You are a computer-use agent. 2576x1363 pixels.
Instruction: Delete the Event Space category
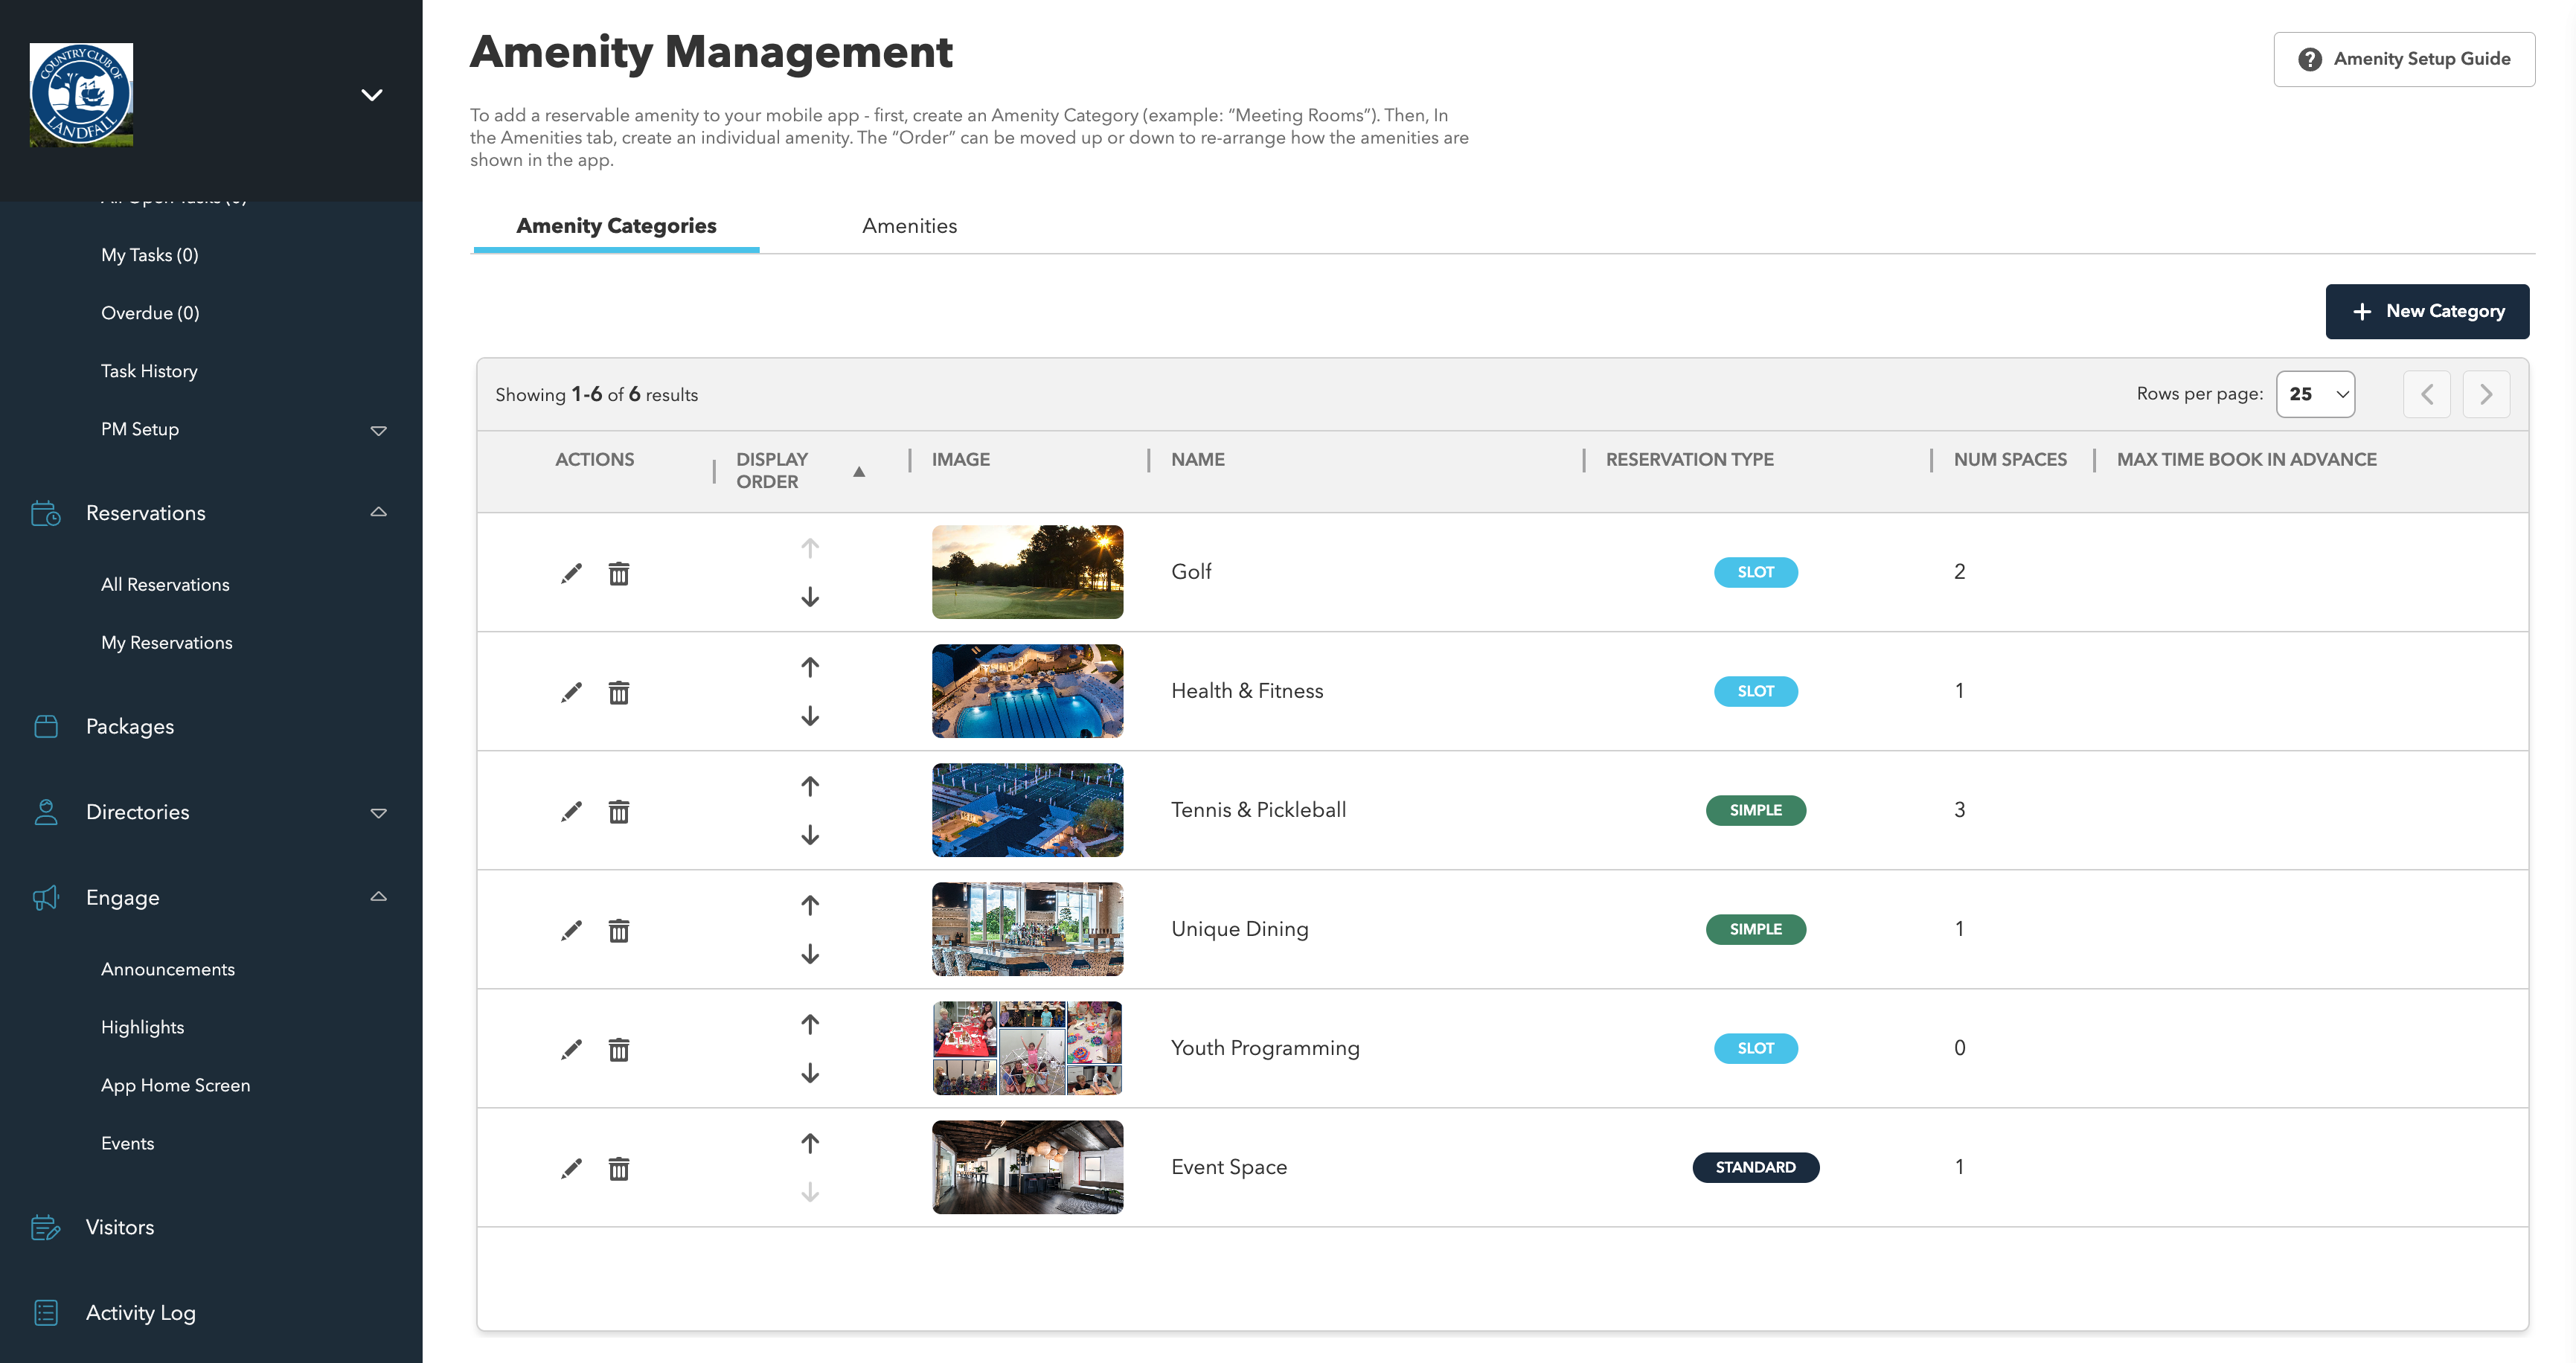[619, 1168]
